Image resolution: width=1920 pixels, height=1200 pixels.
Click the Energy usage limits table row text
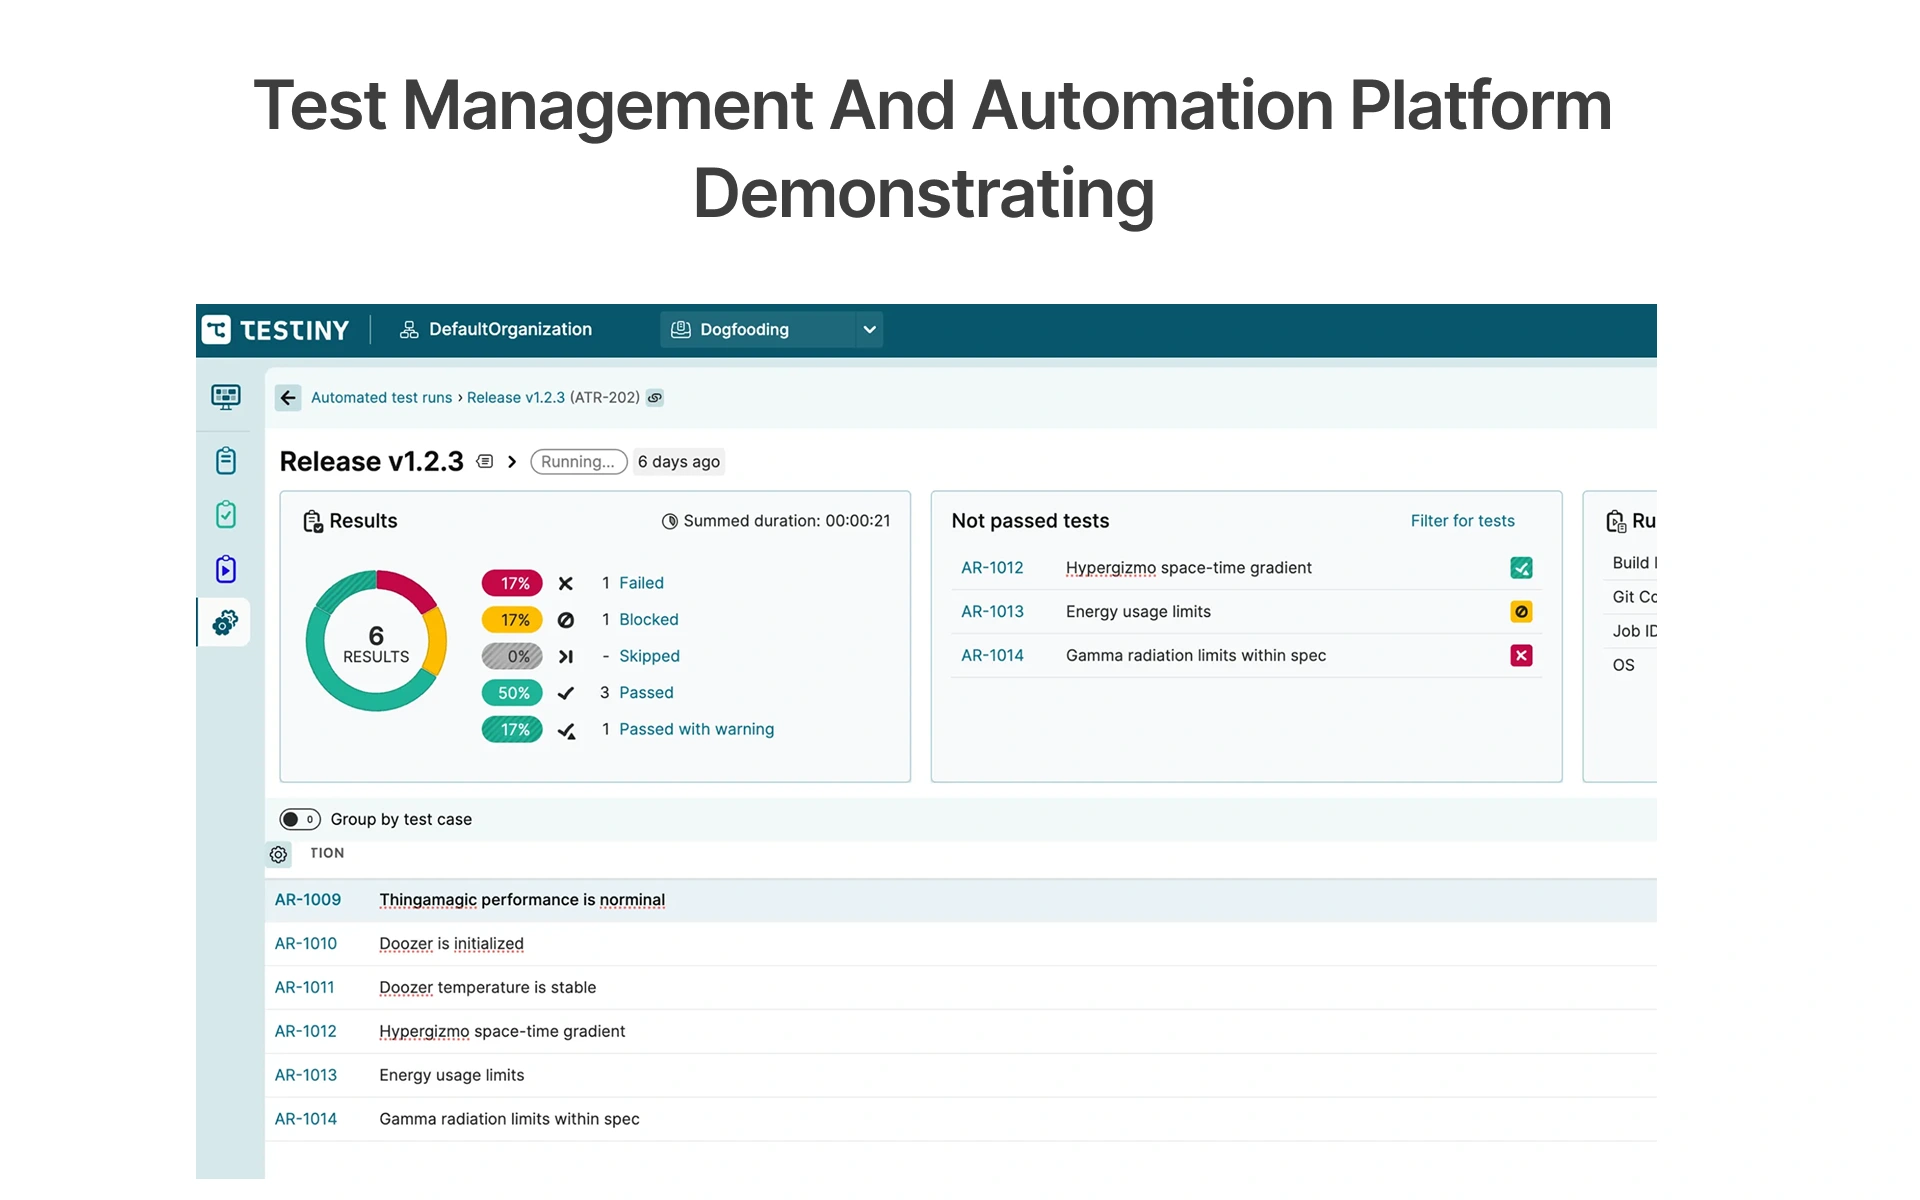(x=451, y=1076)
